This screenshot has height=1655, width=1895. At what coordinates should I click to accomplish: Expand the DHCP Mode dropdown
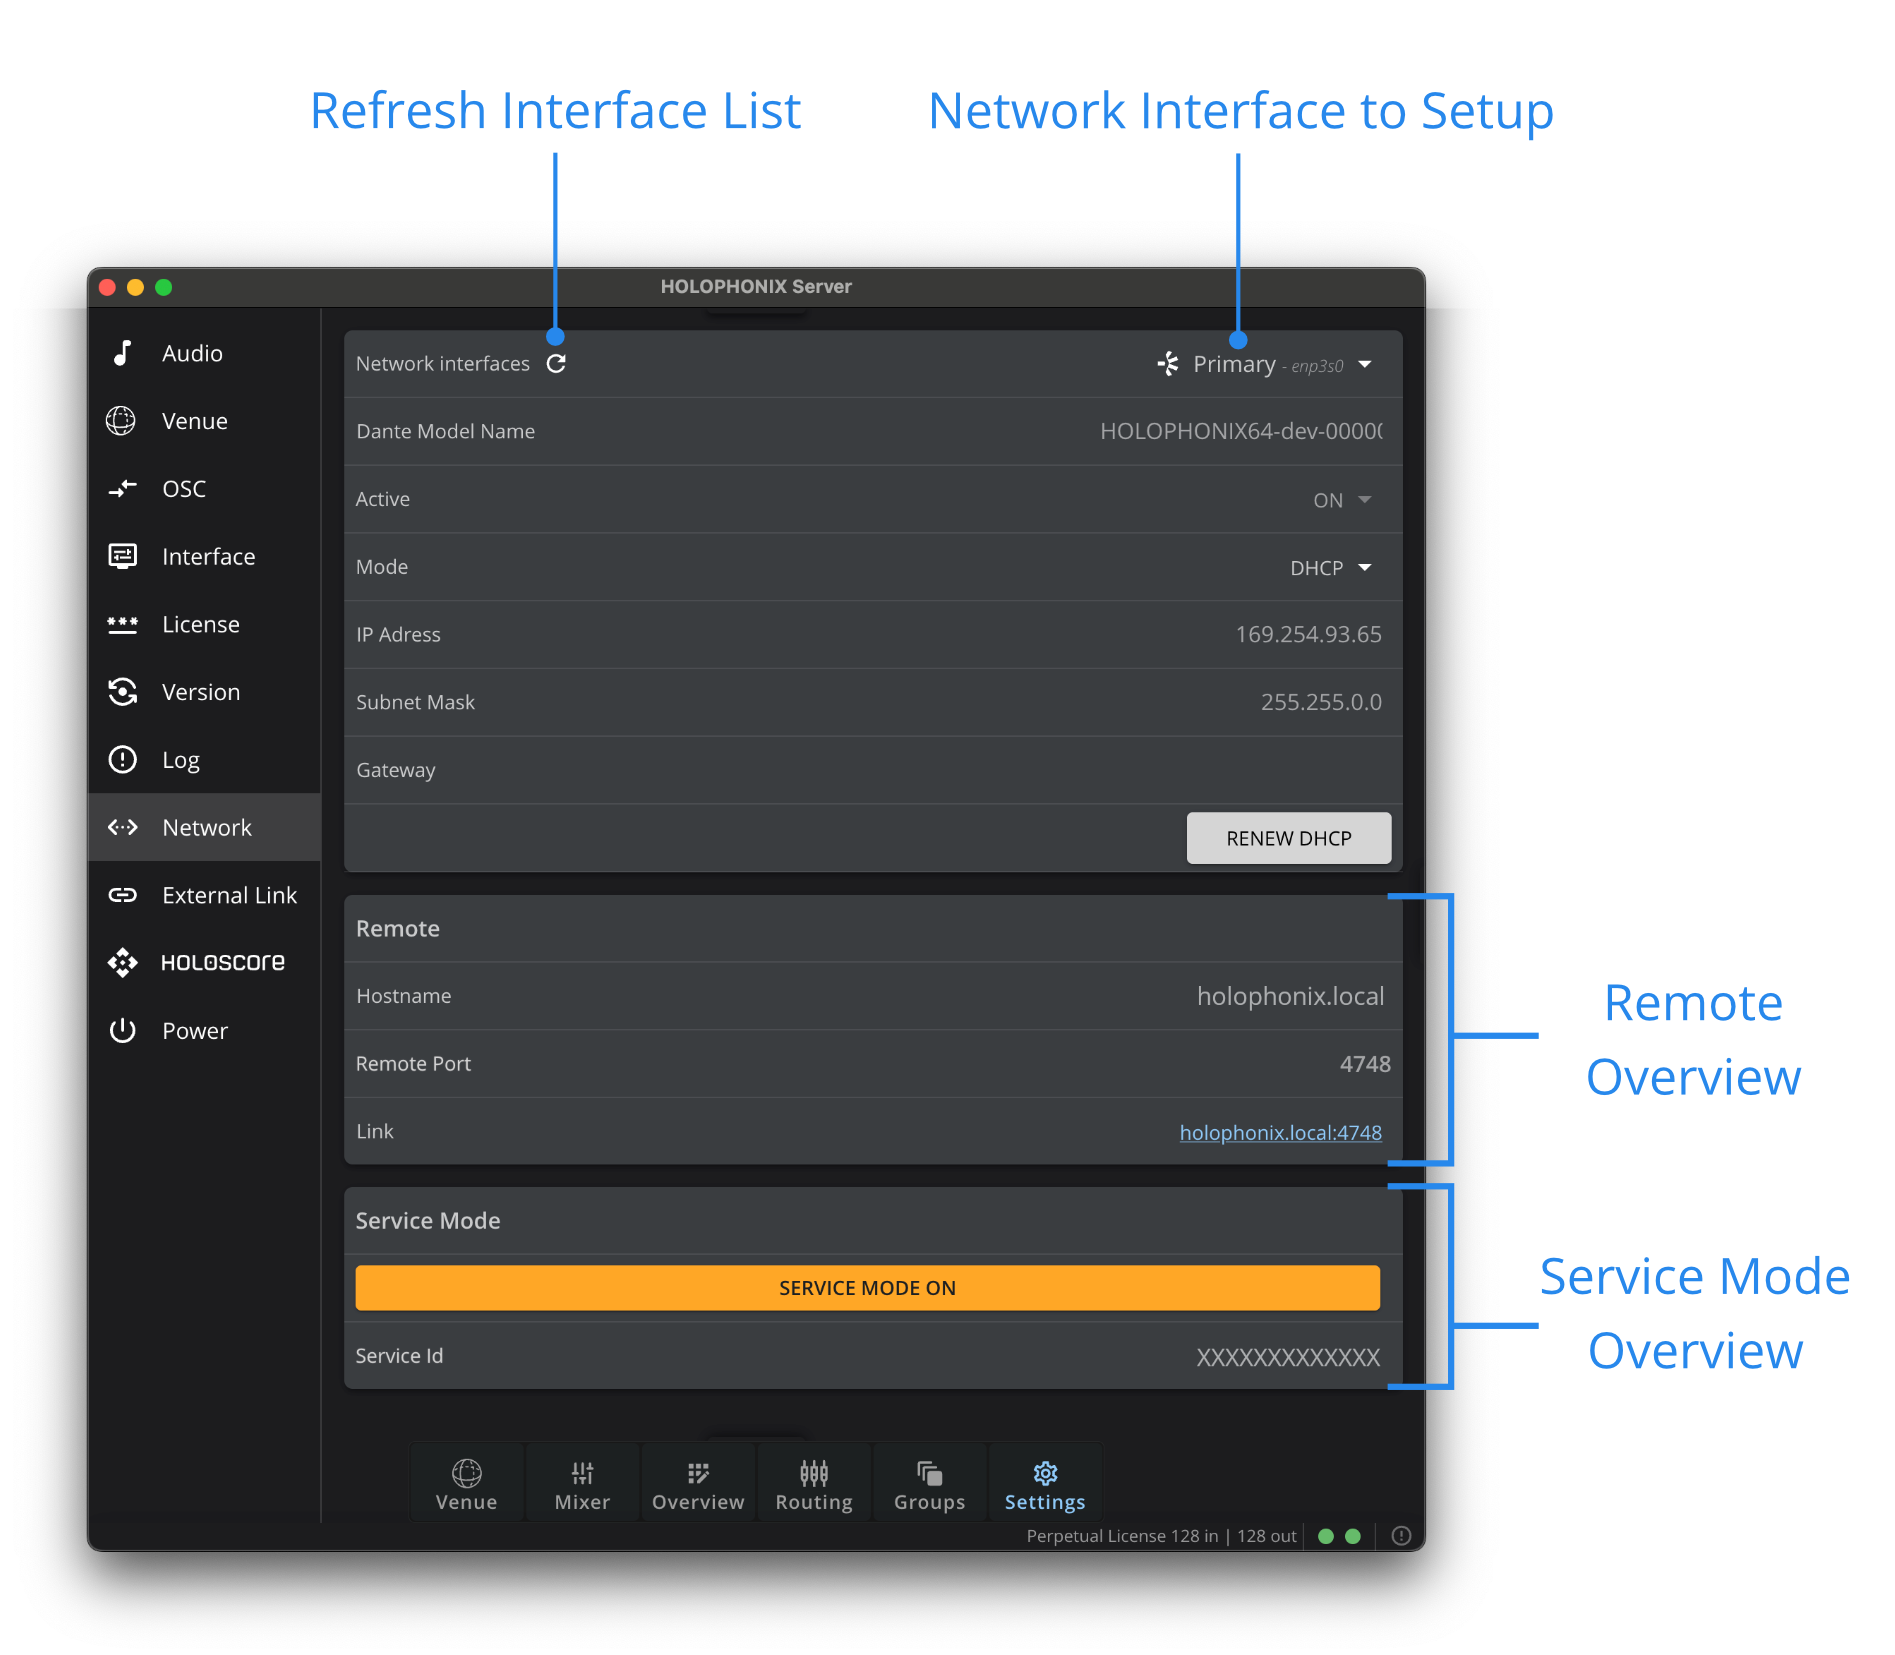1330,568
